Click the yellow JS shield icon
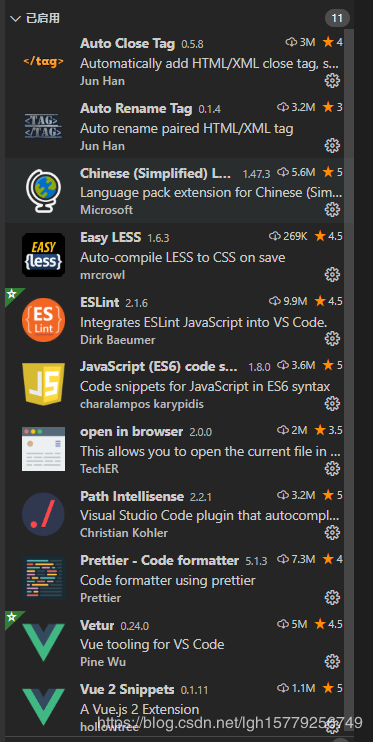The height and width of the screenshot is (742, 373). (43, 384)
